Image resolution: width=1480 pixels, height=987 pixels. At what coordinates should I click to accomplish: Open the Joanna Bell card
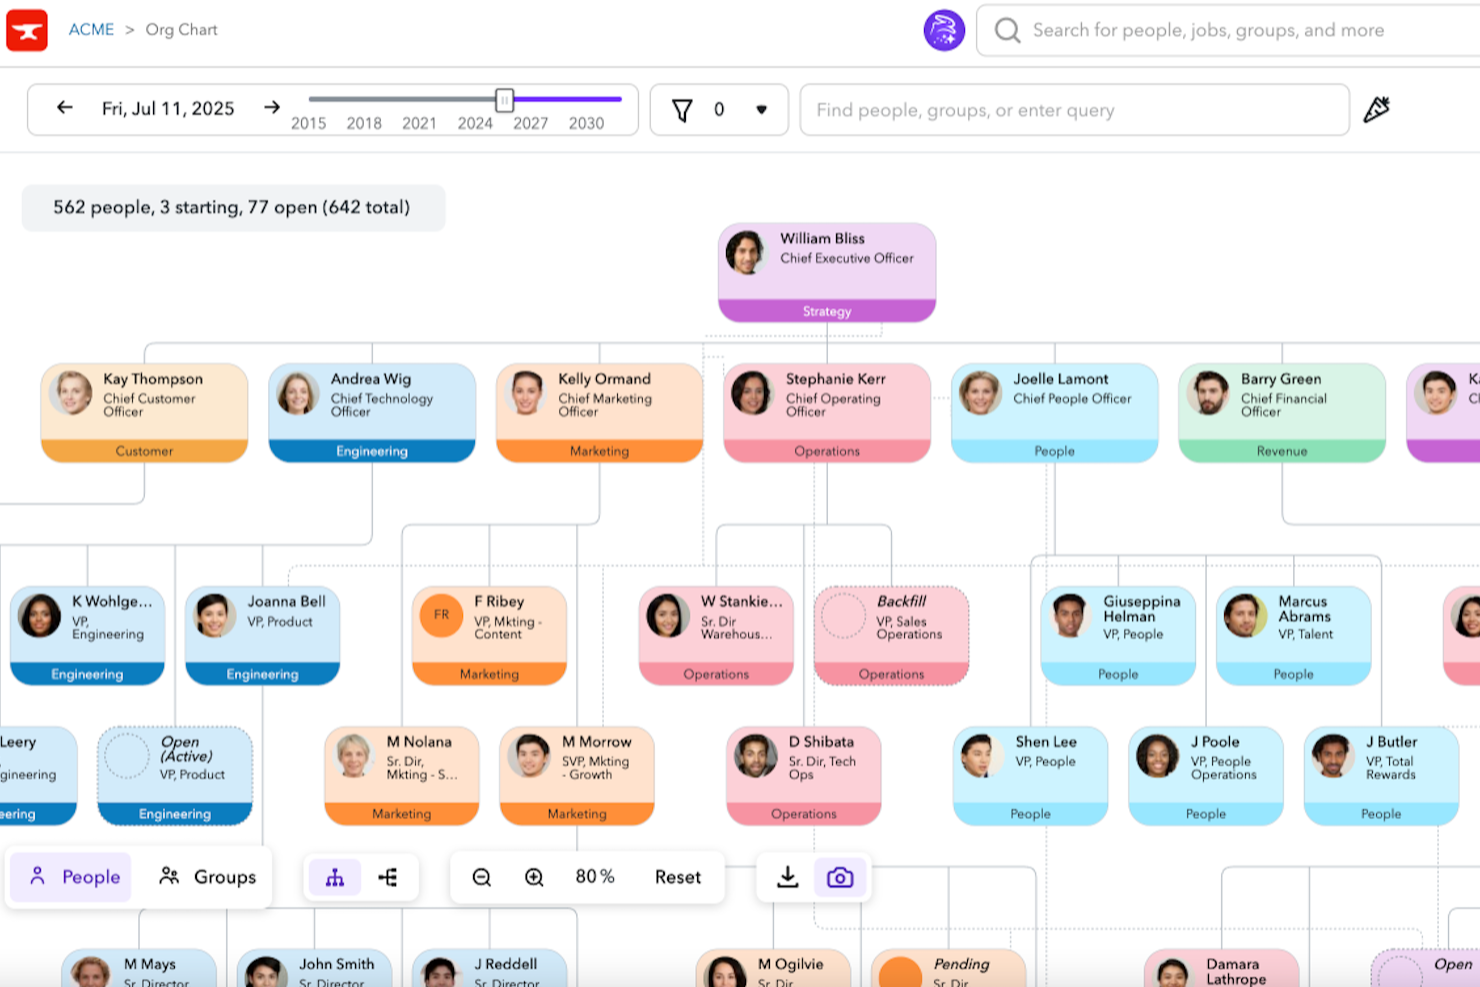coord(262,635)
